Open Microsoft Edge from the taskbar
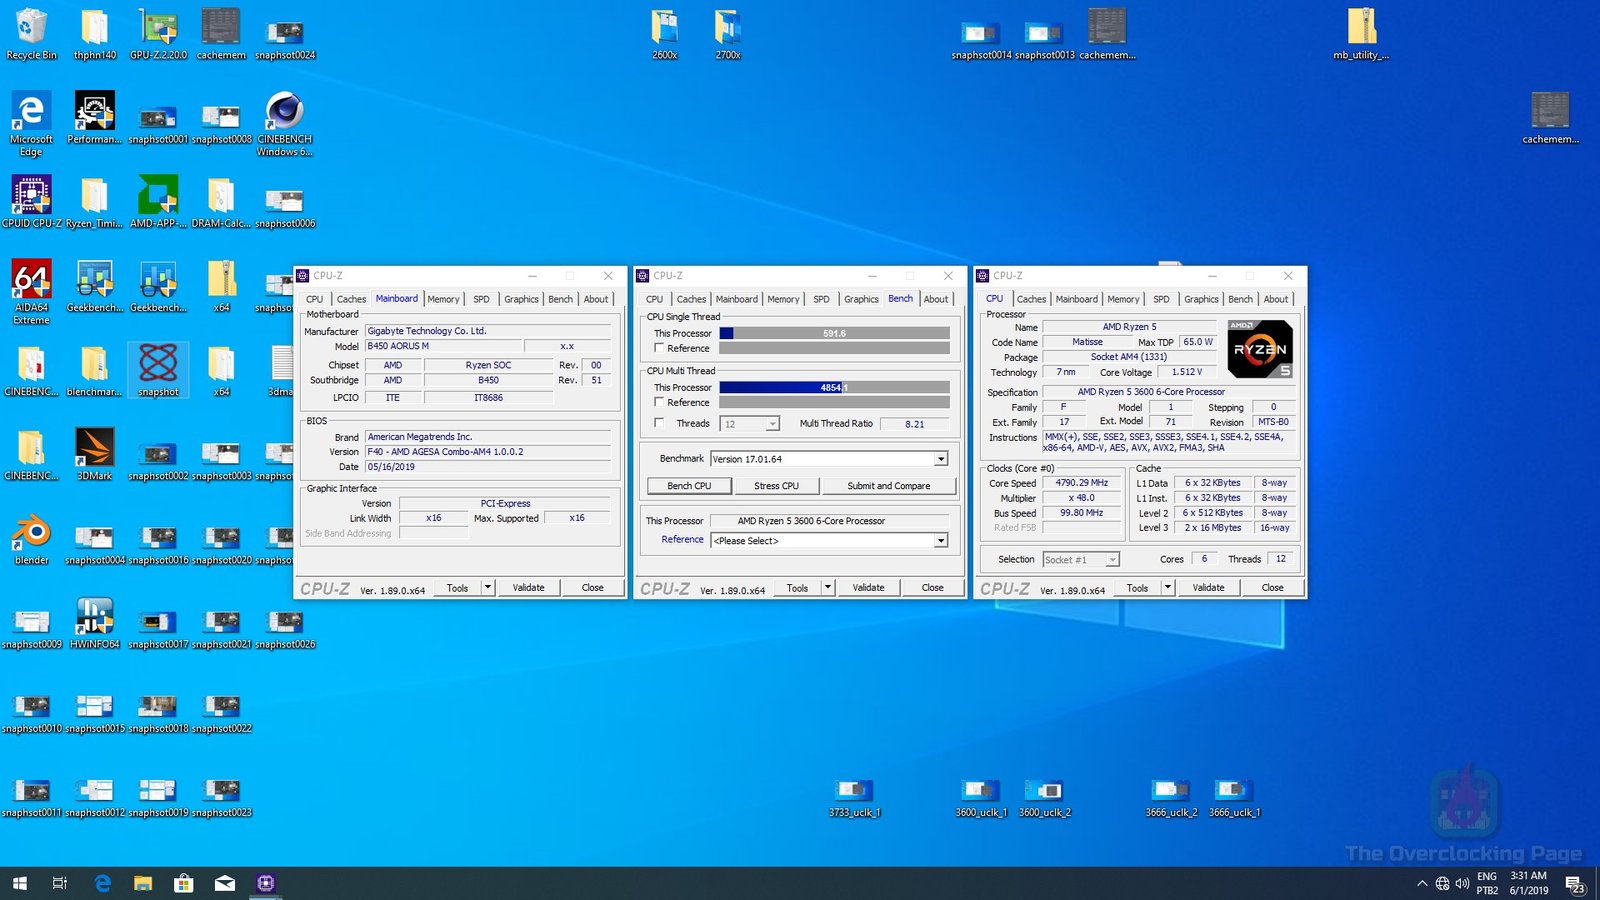 point(102,883)
